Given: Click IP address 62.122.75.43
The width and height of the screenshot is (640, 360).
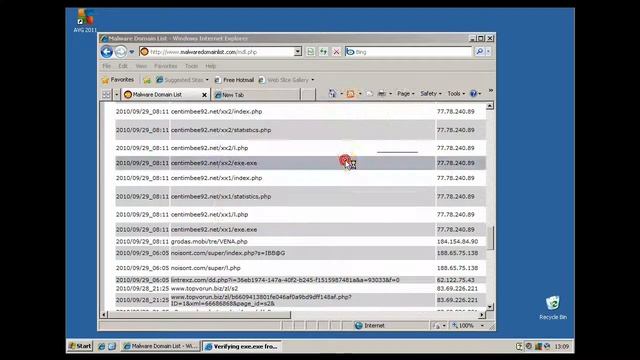Looking at the screenshot, I should [456, 280].
